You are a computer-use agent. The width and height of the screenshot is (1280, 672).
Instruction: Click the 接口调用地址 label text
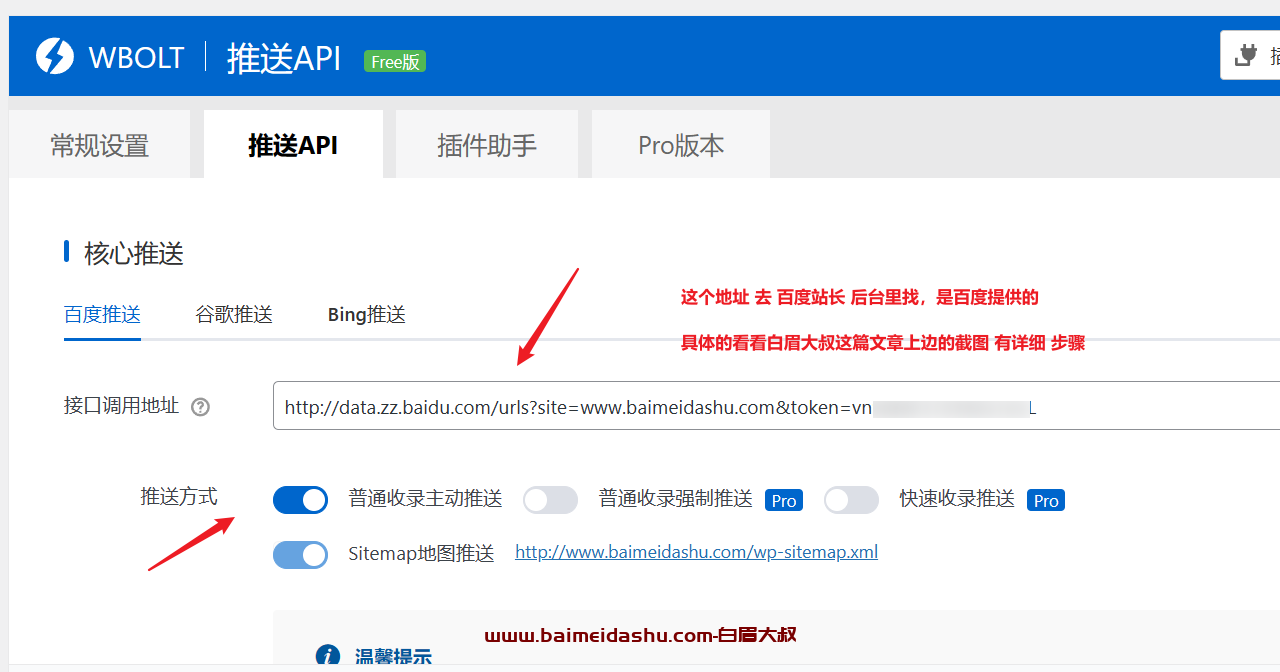coord(122,405)
